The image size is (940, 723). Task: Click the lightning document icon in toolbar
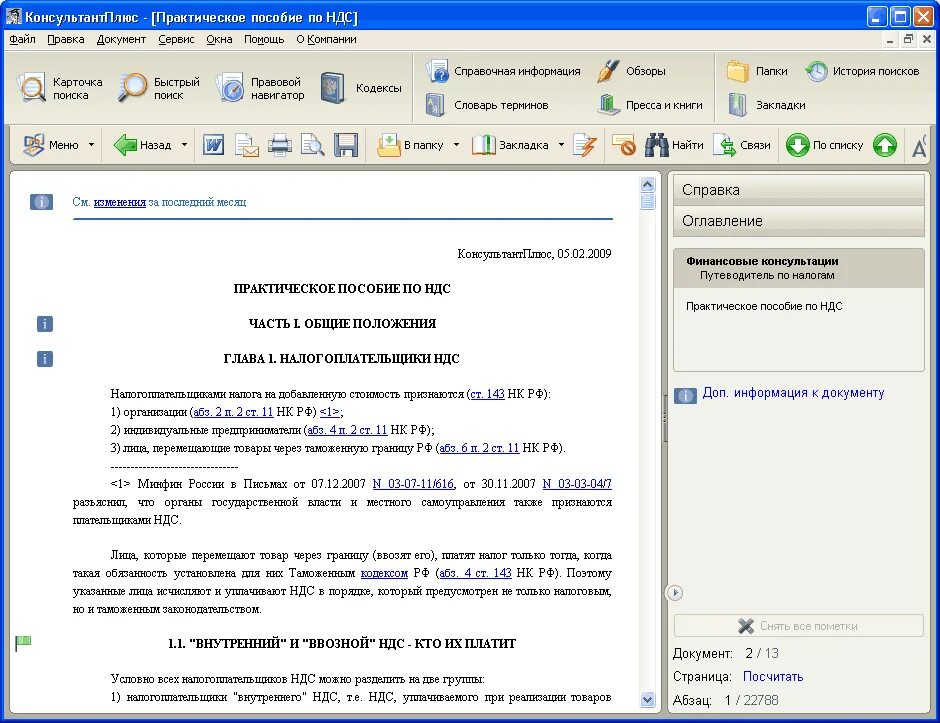pyautogui.click(x=585, y=145)
